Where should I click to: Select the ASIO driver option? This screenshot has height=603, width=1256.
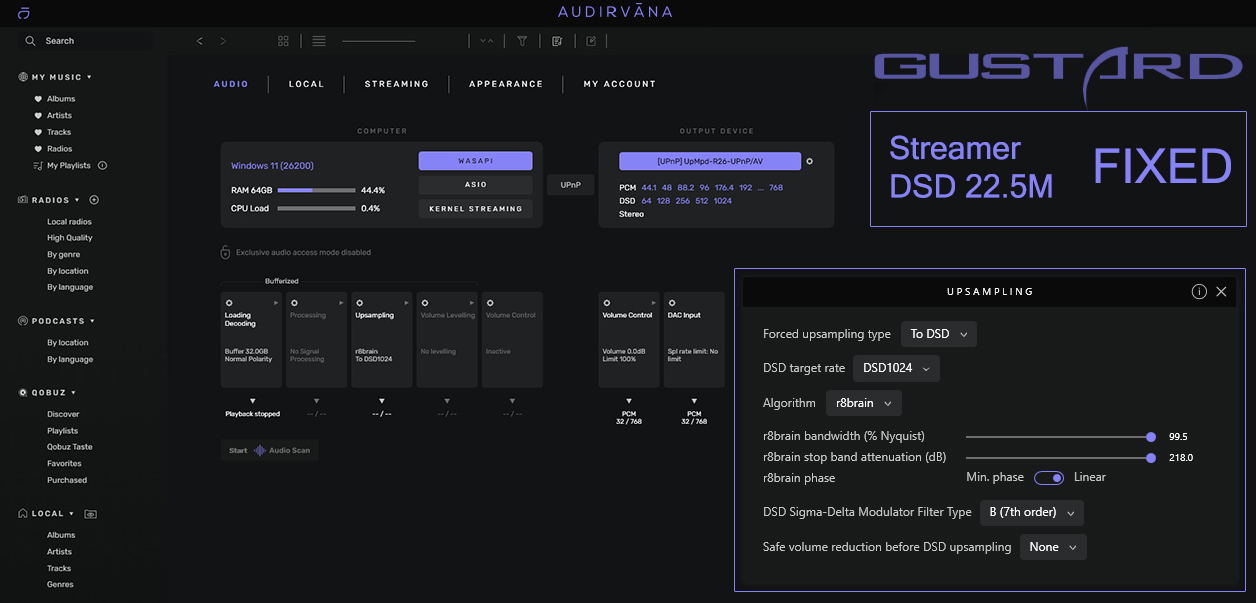[475, 185]
